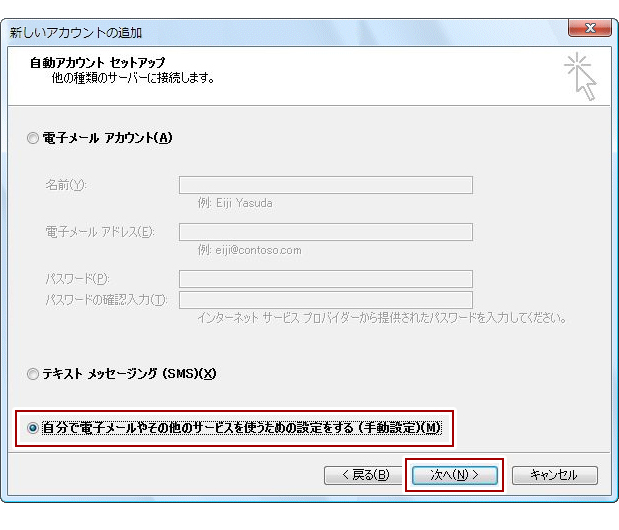Choose the 手動設定(M) manual setup radio button
This screenshot has height=530, width=619.
tap(33, 428)
